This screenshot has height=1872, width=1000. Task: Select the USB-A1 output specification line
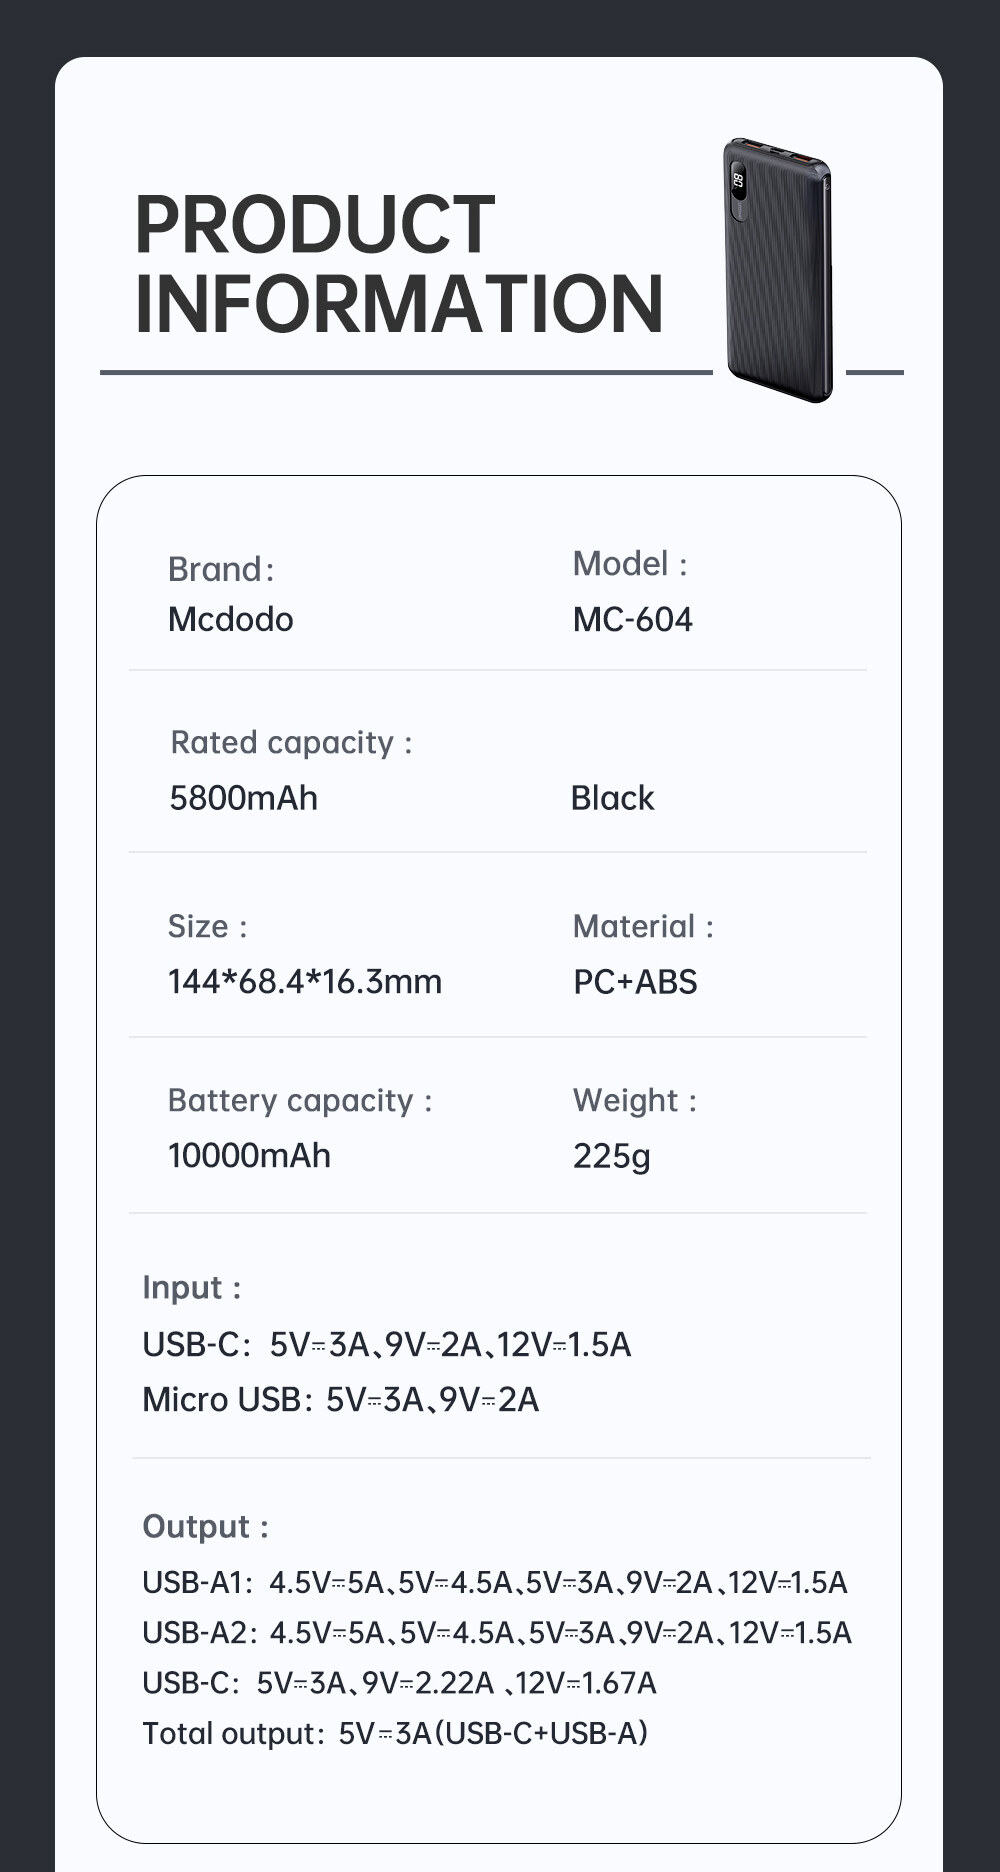(x=494, y=1582)
